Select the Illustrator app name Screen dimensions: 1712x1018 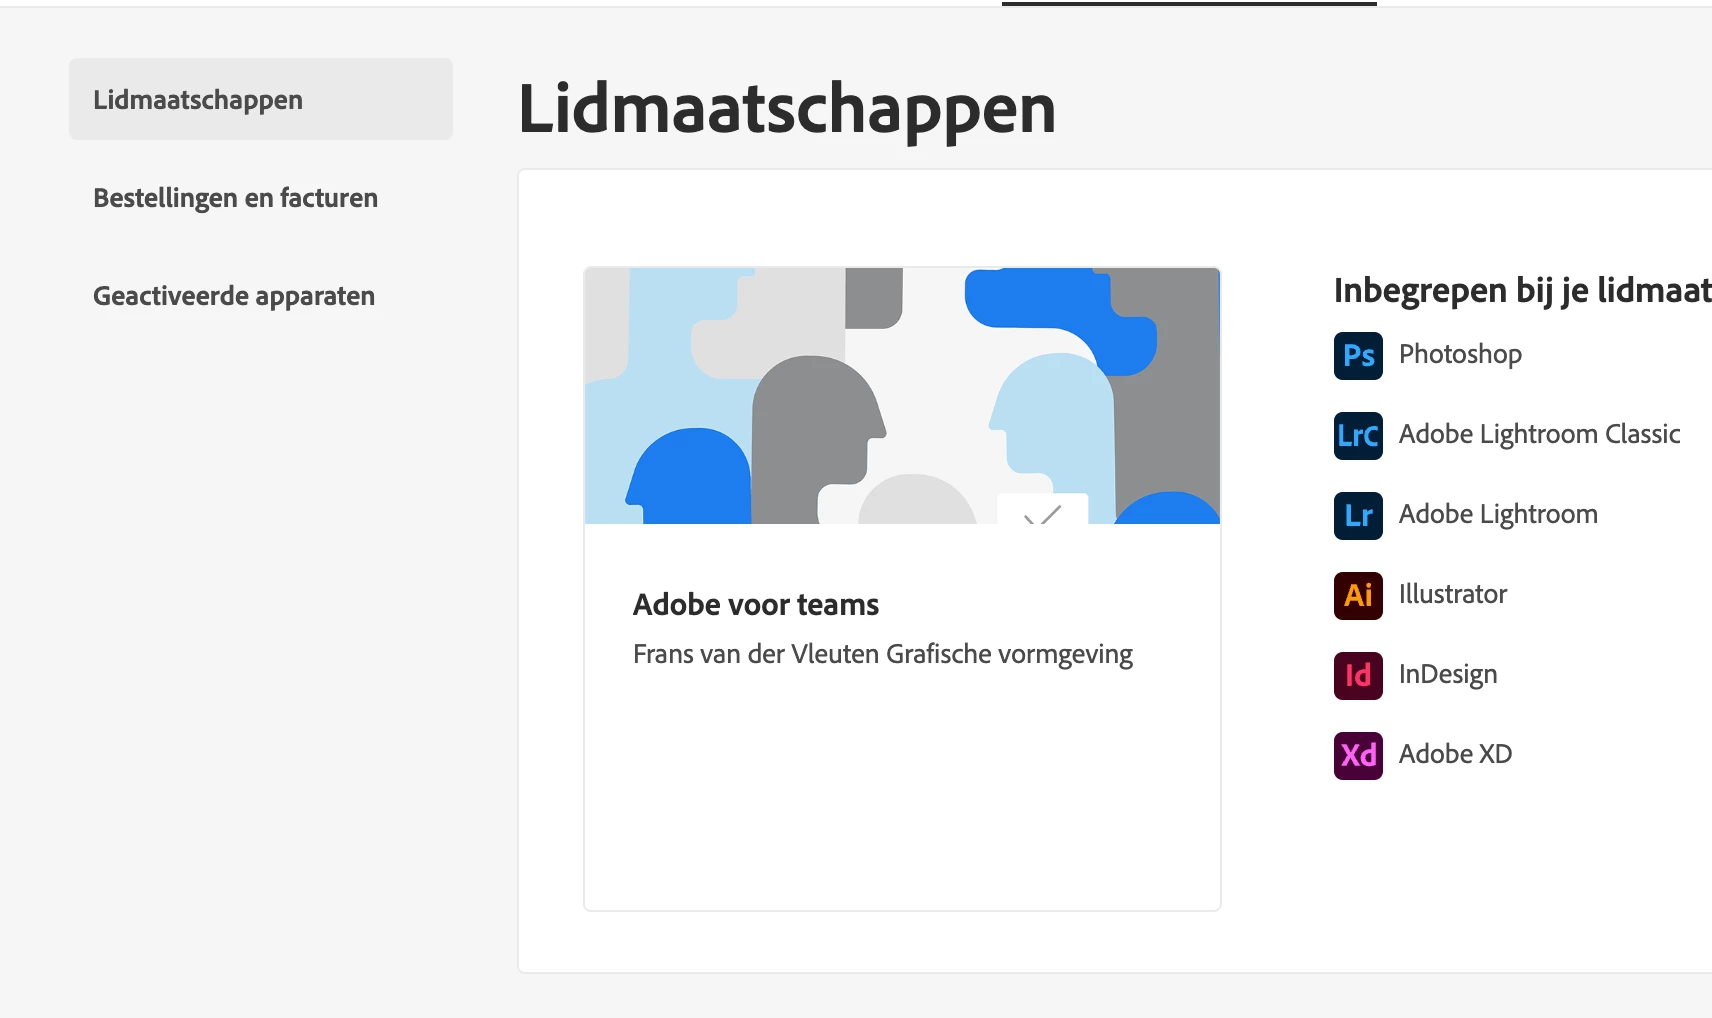pyautogui.click(x=1452, y=594)
